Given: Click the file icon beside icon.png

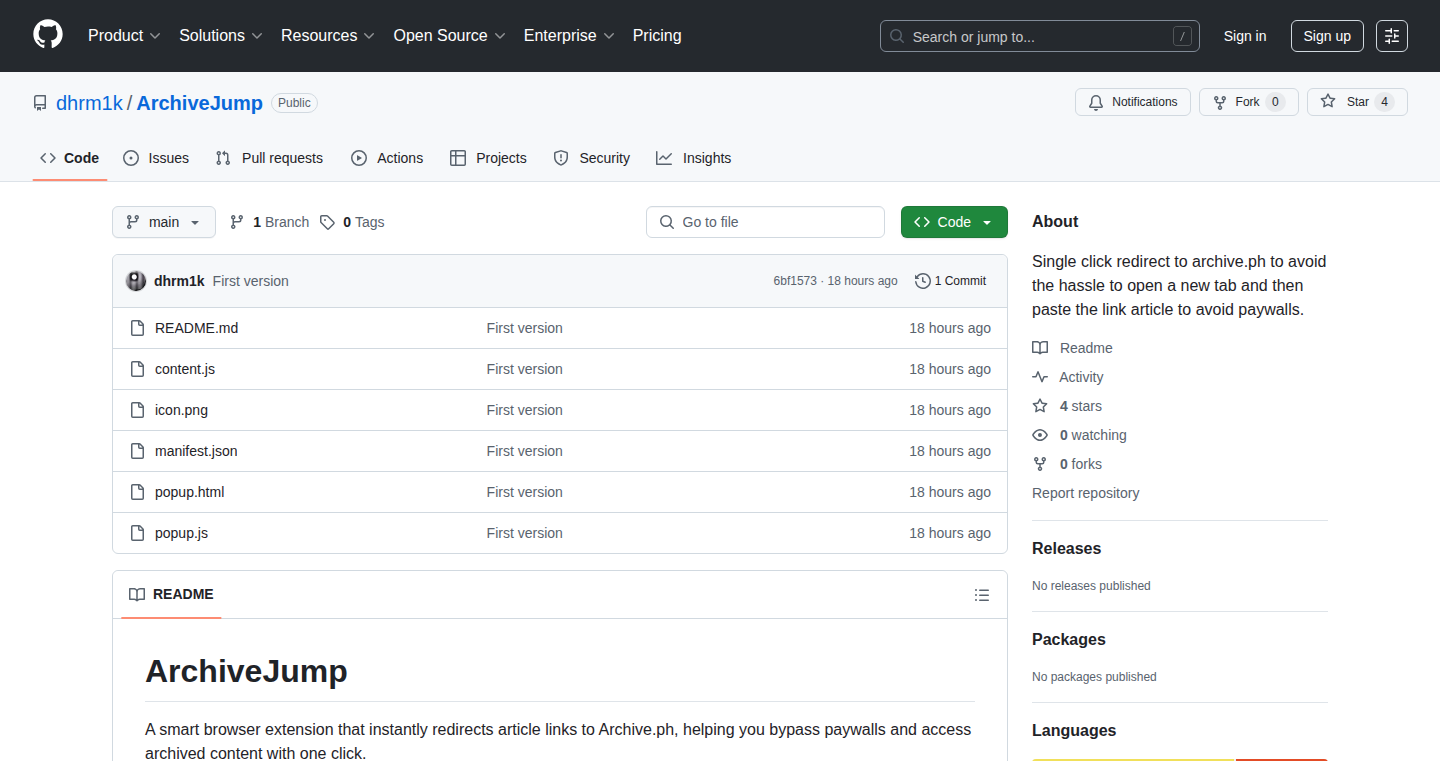Looking at the screenshot, I should (138, 410).
